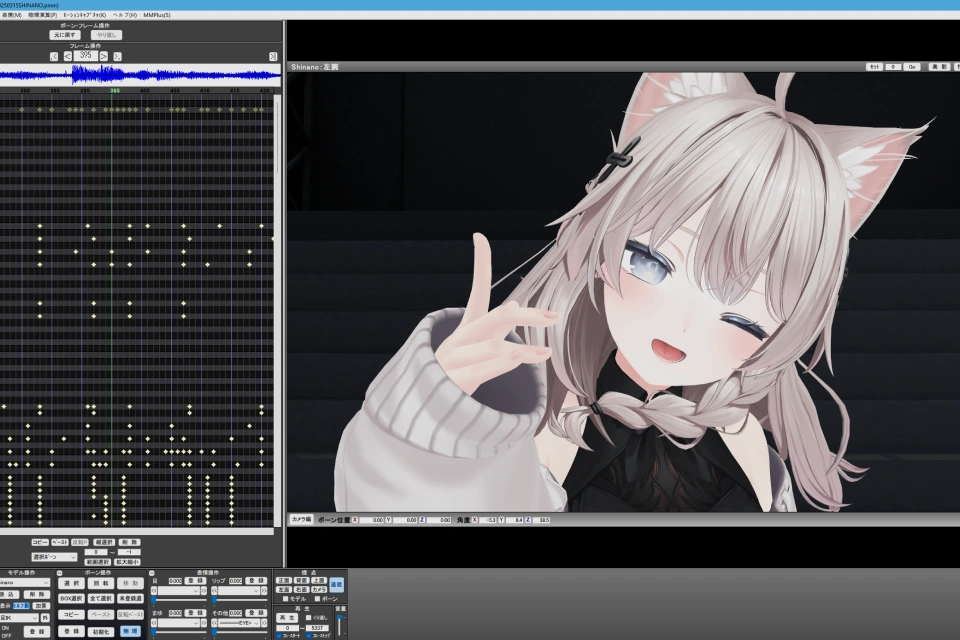Screen dimensions: 960x640
Task: Collapse the 表情操作 panel minus icon
Action: click(x=152, y=573)
